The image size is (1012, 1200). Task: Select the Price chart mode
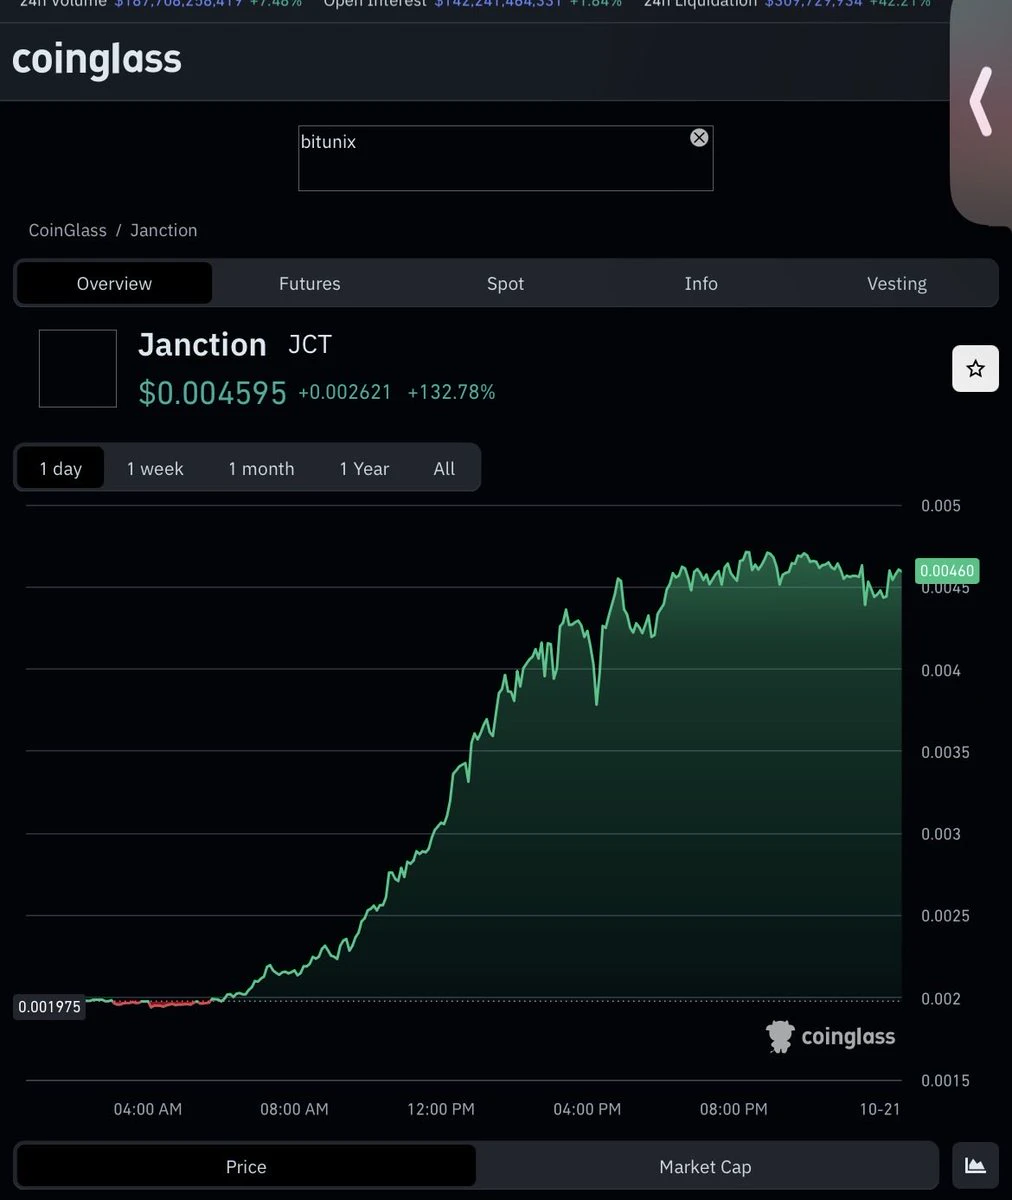tap(246, 1166)
